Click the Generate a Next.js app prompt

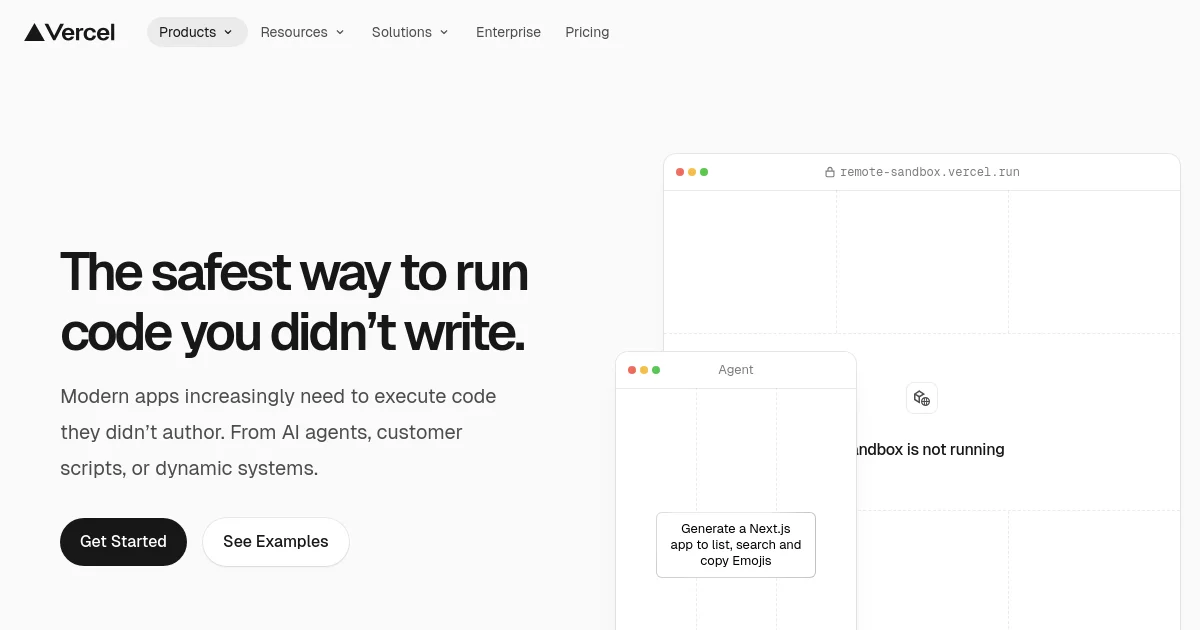click(x=736, y=545)
